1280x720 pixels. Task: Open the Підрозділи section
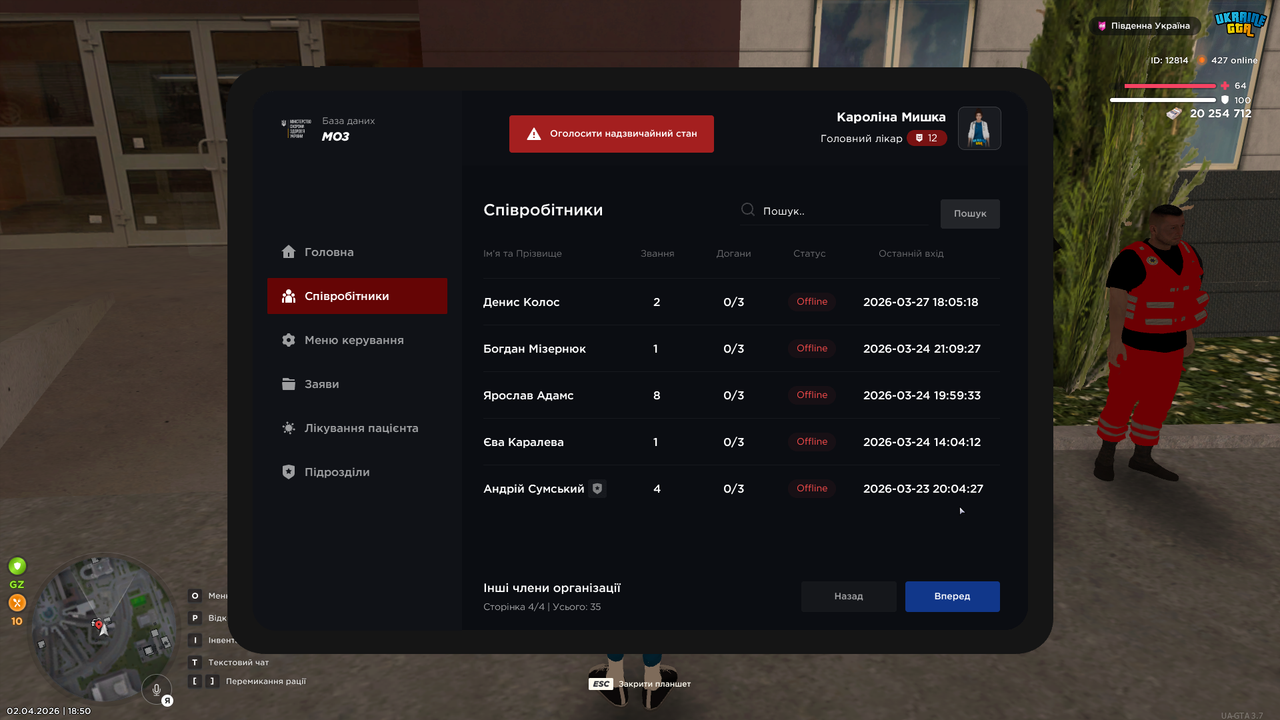coord(357,472)
